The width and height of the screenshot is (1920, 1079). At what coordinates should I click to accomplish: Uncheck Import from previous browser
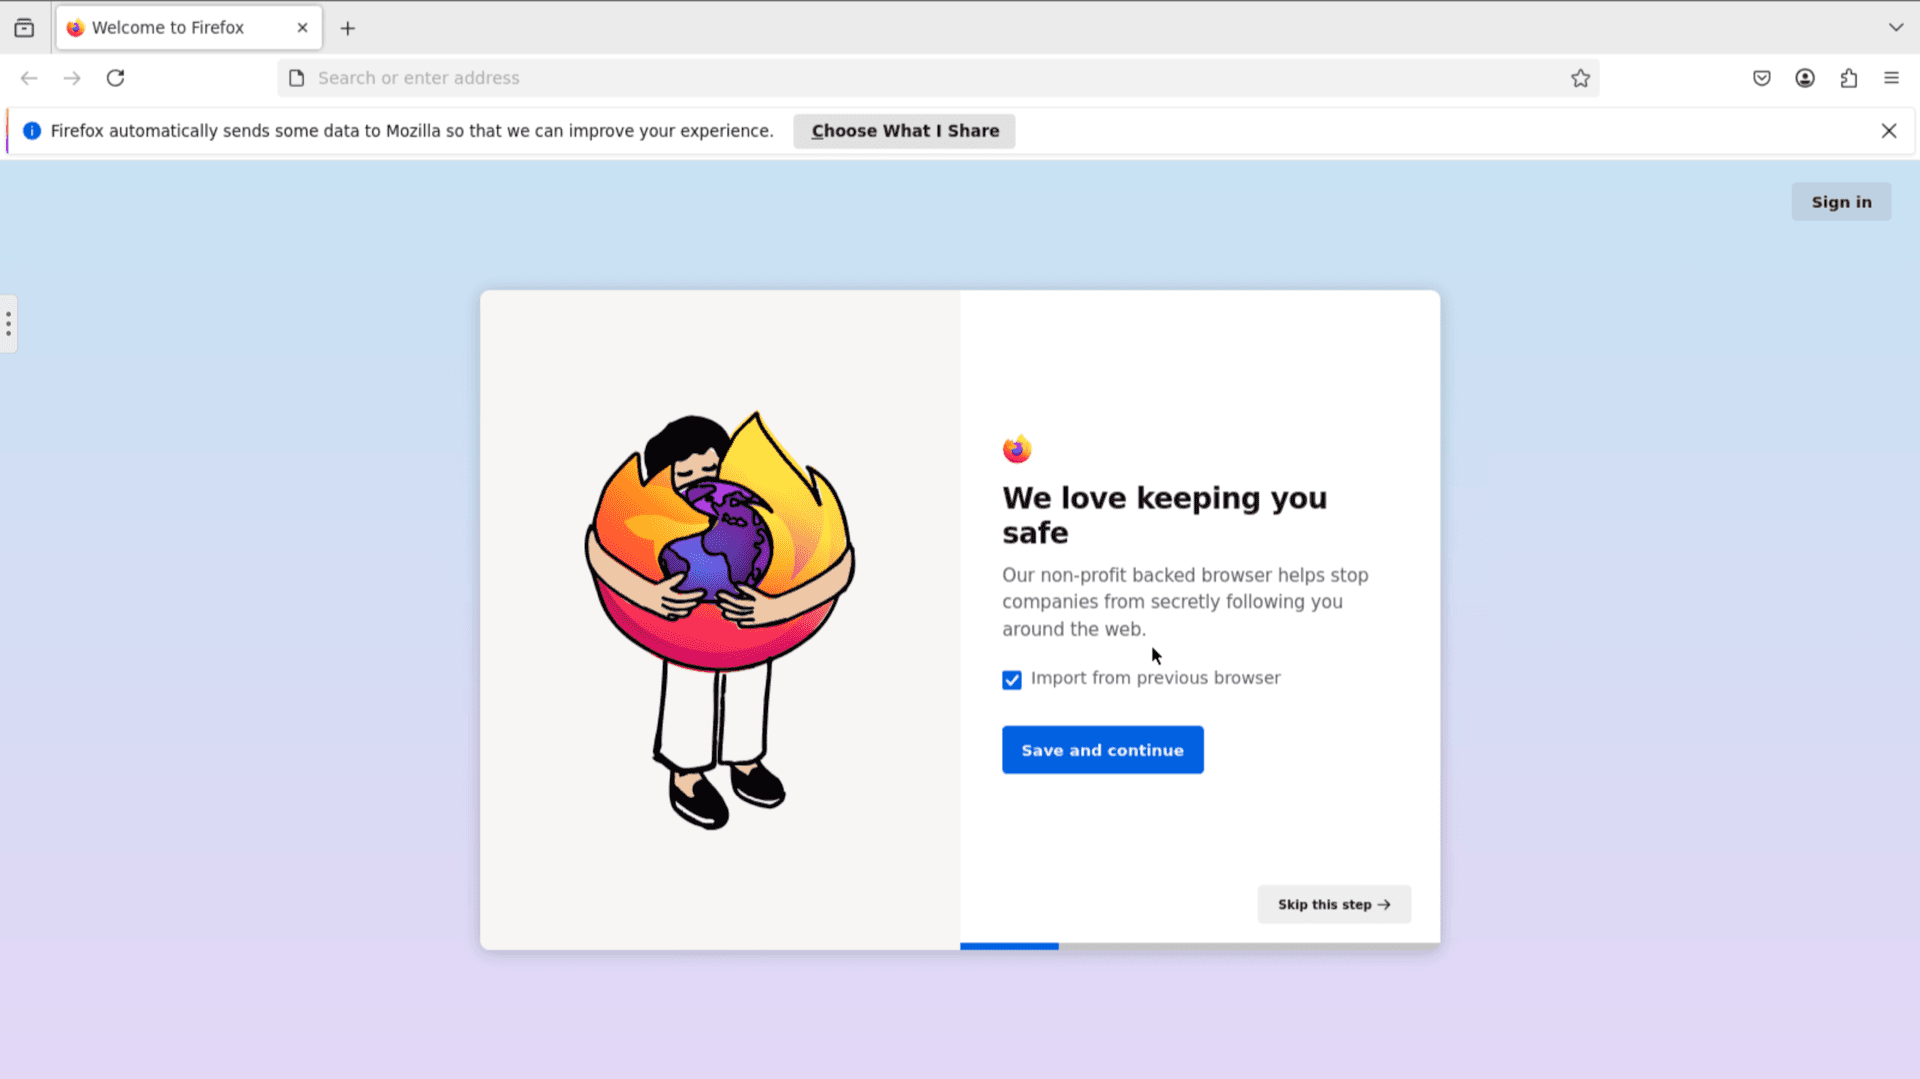coord(1012,680)
